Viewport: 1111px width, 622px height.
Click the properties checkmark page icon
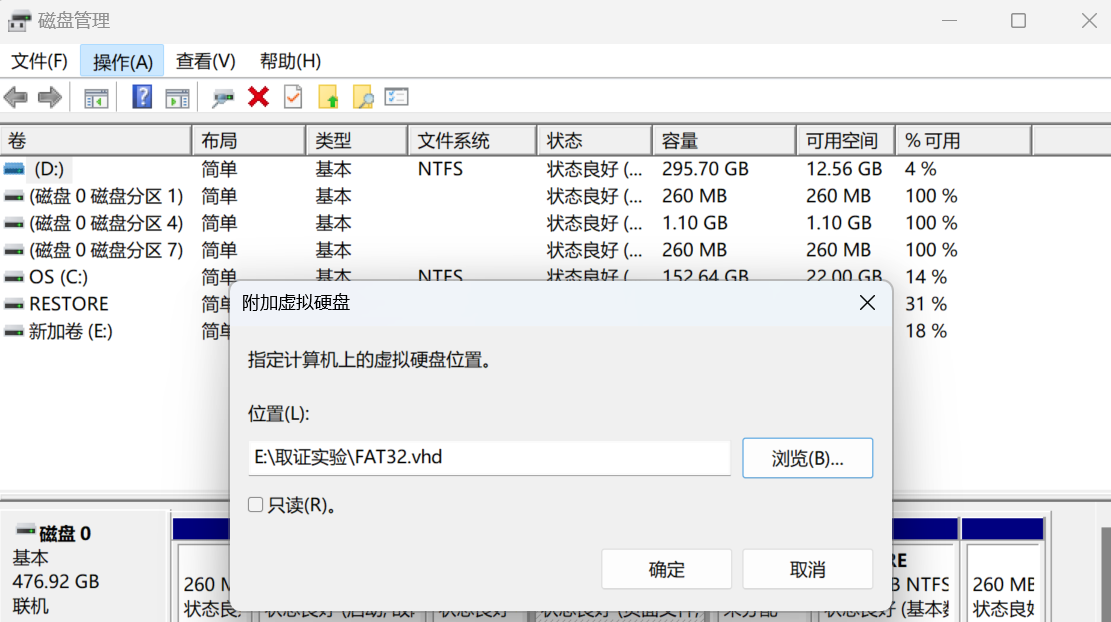click(x=293, y=97)
